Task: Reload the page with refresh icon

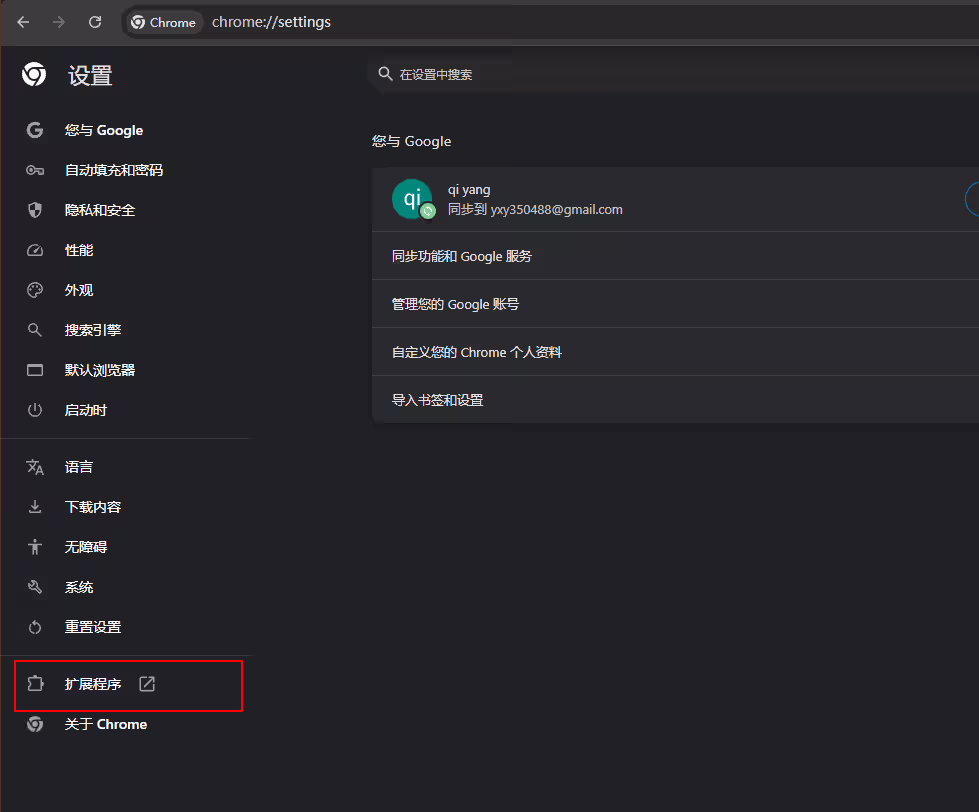Action: [95, 22]
